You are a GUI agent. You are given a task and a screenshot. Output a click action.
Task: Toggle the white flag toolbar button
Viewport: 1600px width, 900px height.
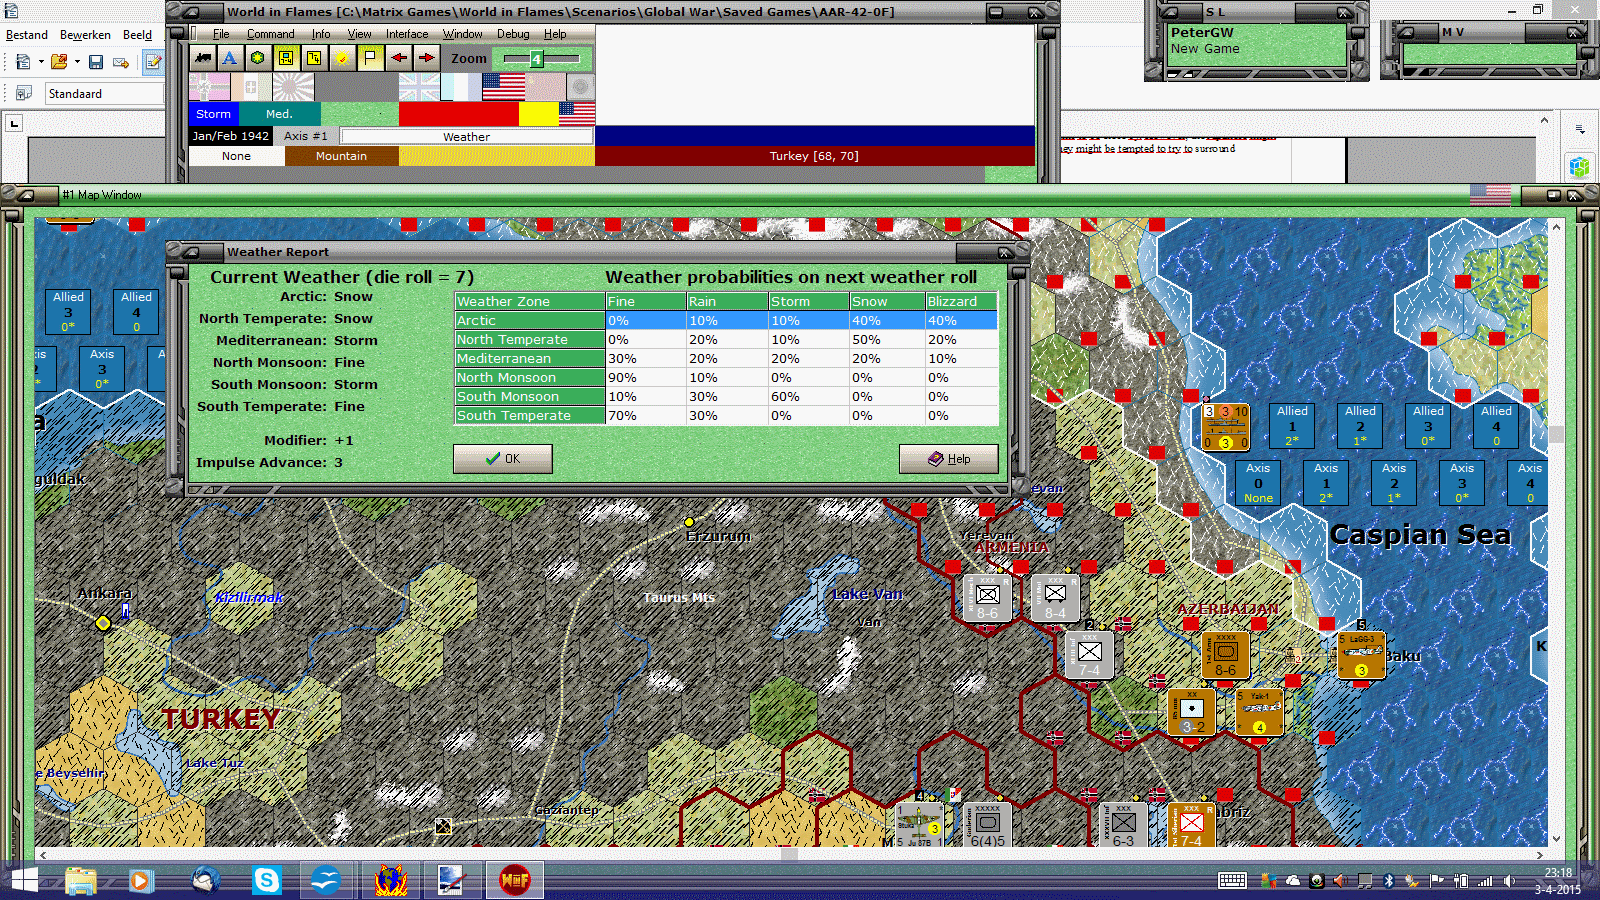pos(370,58)
